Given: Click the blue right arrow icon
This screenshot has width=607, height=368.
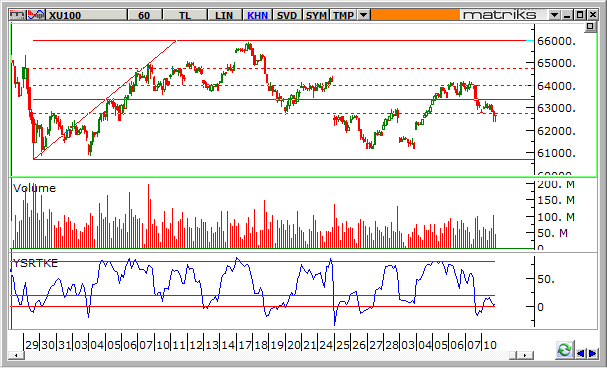Looking at the screenshot, I should tap(593, 353).
